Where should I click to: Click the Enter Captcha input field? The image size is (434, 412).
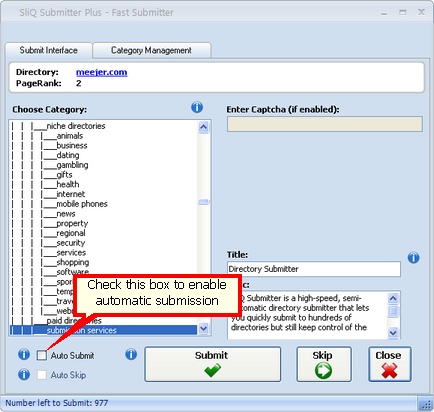point(325,124)
